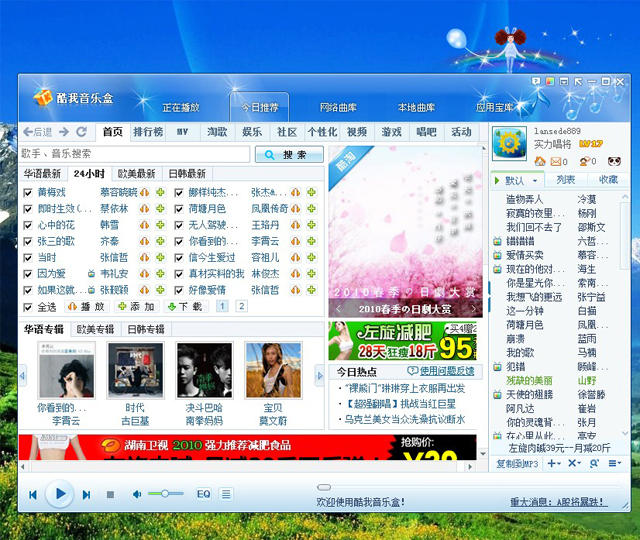The height and width of the screenshot is (540, 640).
Task: Show next albums with right arrow
Action: tap(320, 376)
